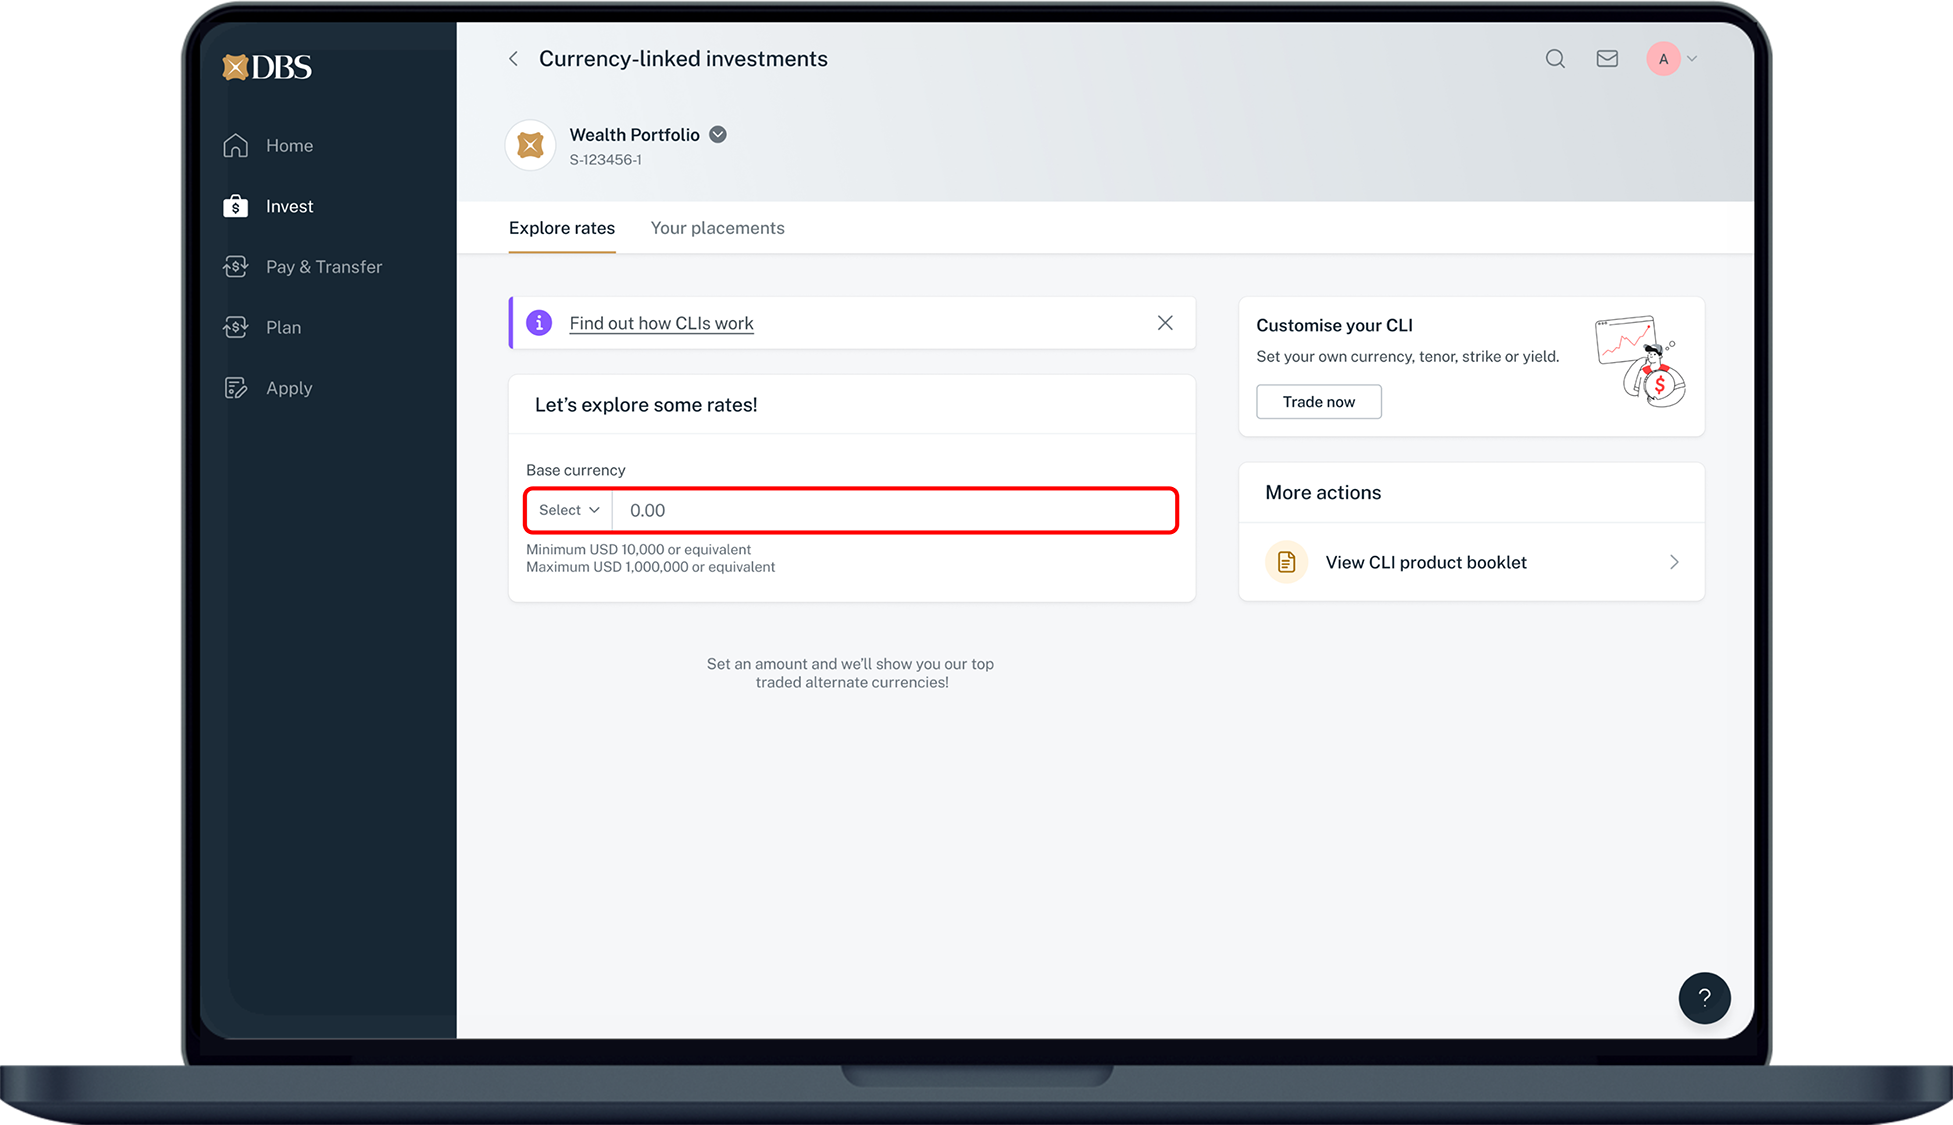Switch to Your placements tab

pos(717,228)
